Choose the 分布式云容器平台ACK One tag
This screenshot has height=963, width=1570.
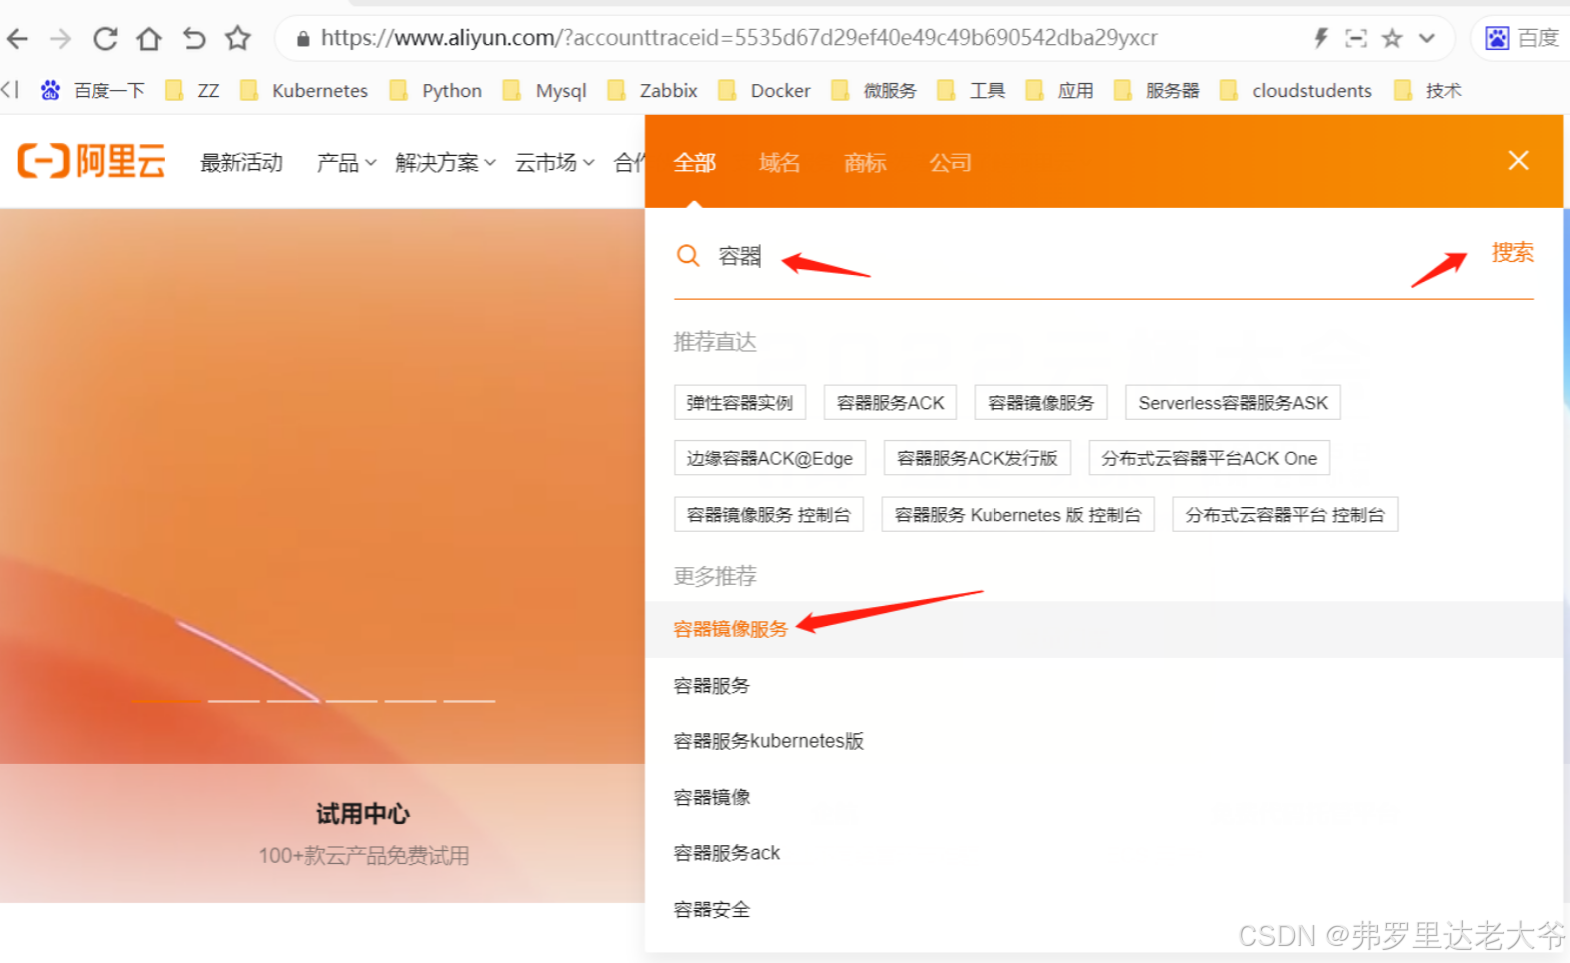pos(1209,458)
